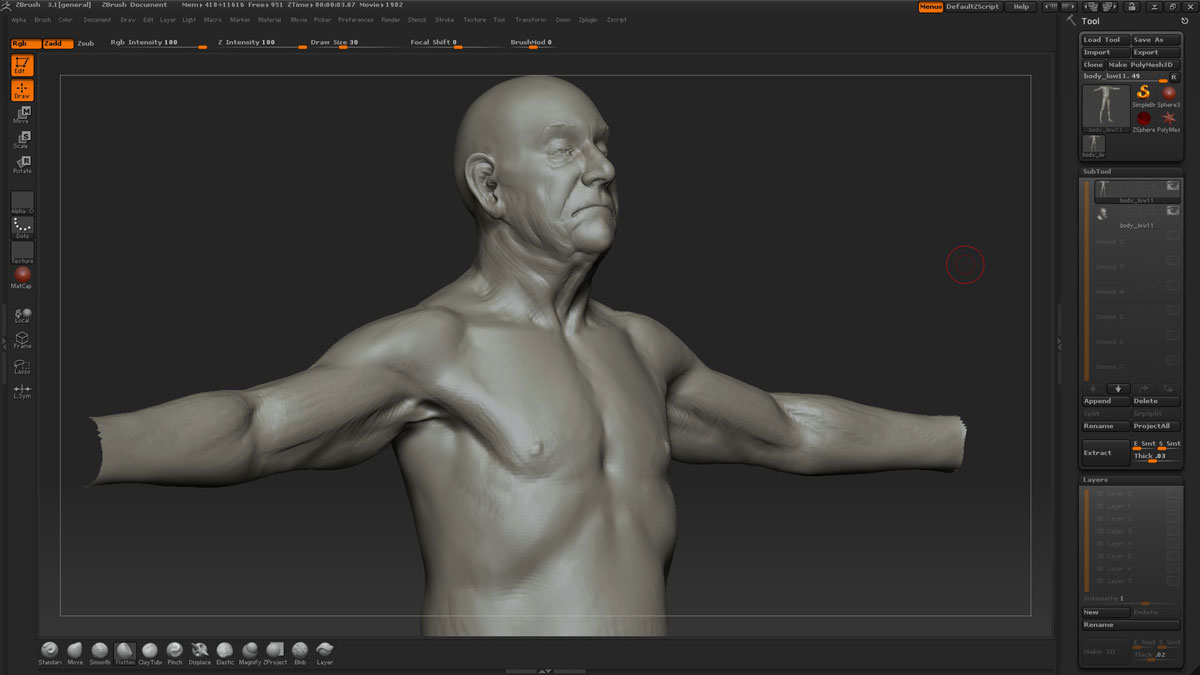Open the Zplugin menu
1200x675 pixels.
click(x=588, y=20)
